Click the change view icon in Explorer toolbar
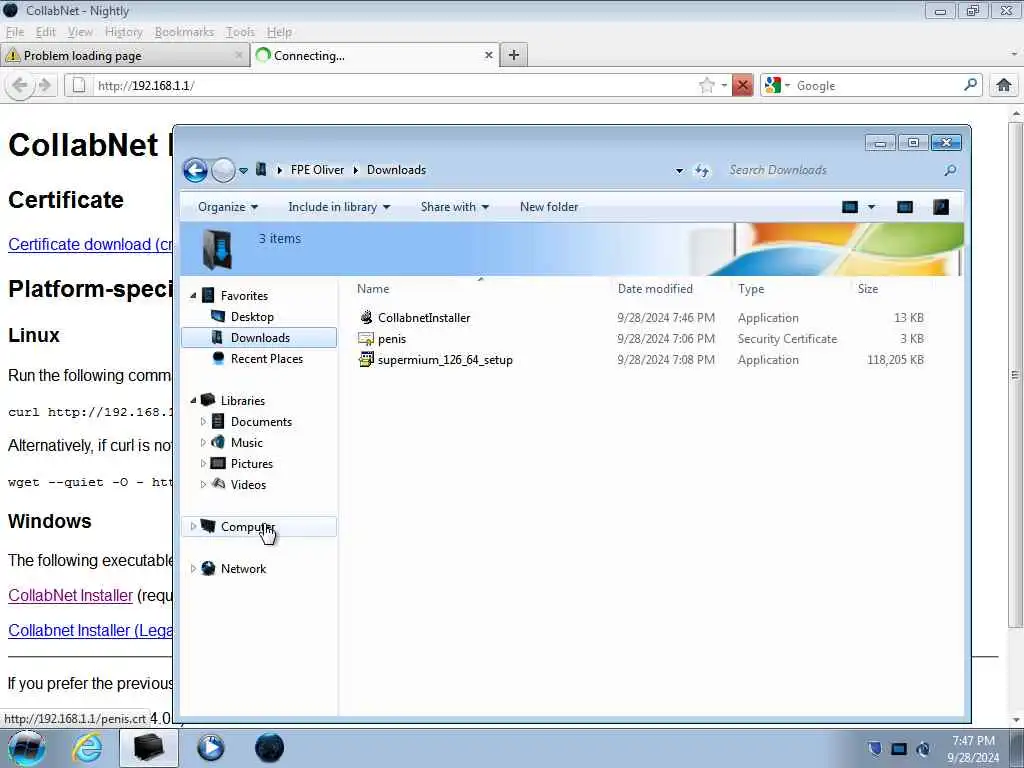1024x768 pixels. tap(850, 207)
